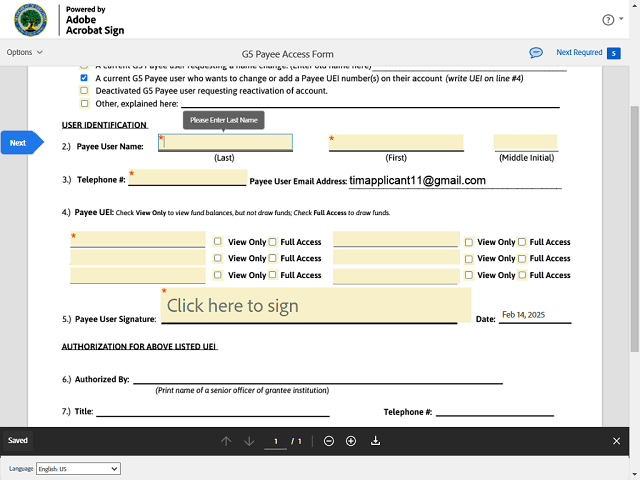Check View Only for first right UEI

tap(469, 242)
